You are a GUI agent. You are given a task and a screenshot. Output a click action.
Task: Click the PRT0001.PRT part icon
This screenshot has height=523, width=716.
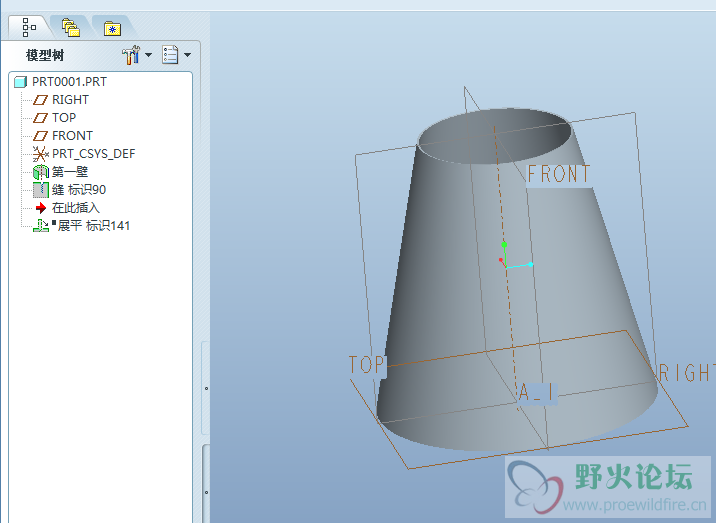pos(21,82)
